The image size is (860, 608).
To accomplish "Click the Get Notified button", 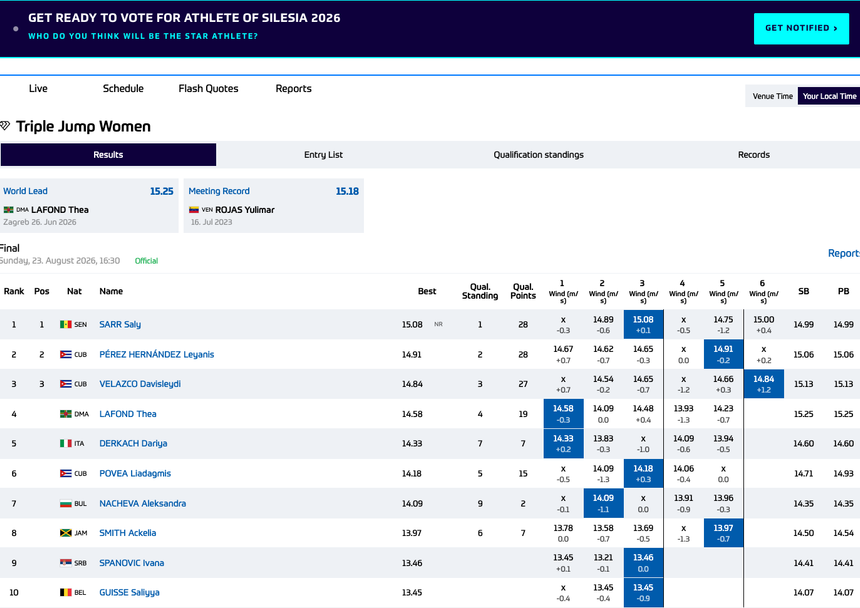I will pyautogui.click(x=801, y=29).
